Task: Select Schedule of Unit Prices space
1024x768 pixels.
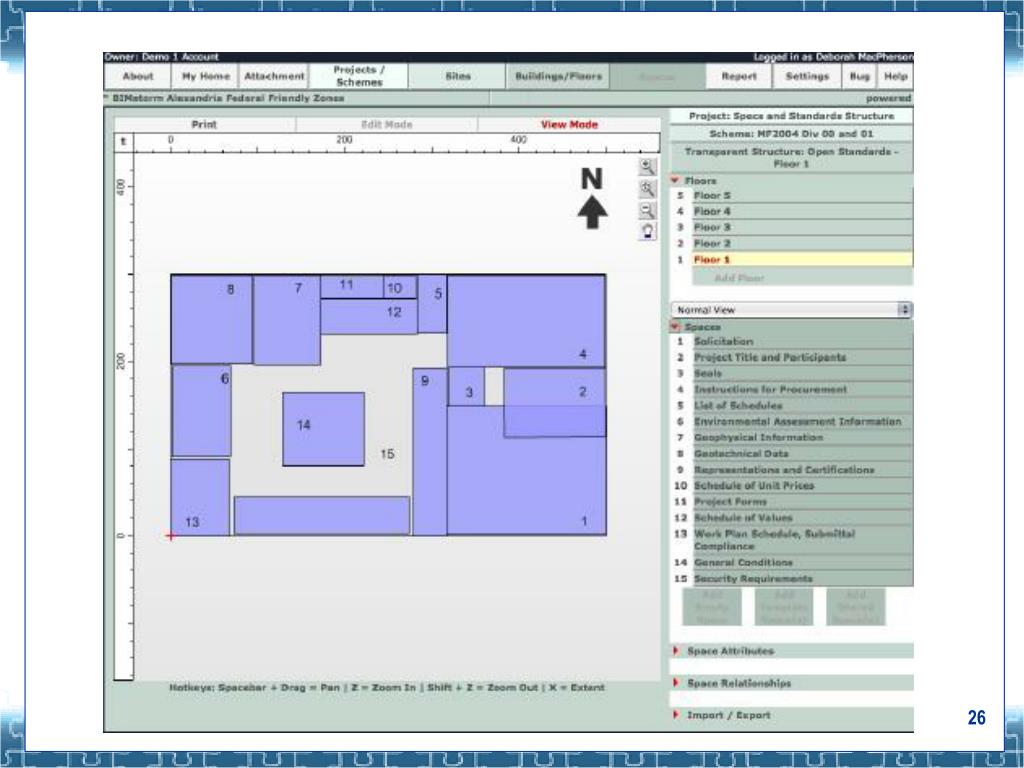Action: [x=802, y=485]
